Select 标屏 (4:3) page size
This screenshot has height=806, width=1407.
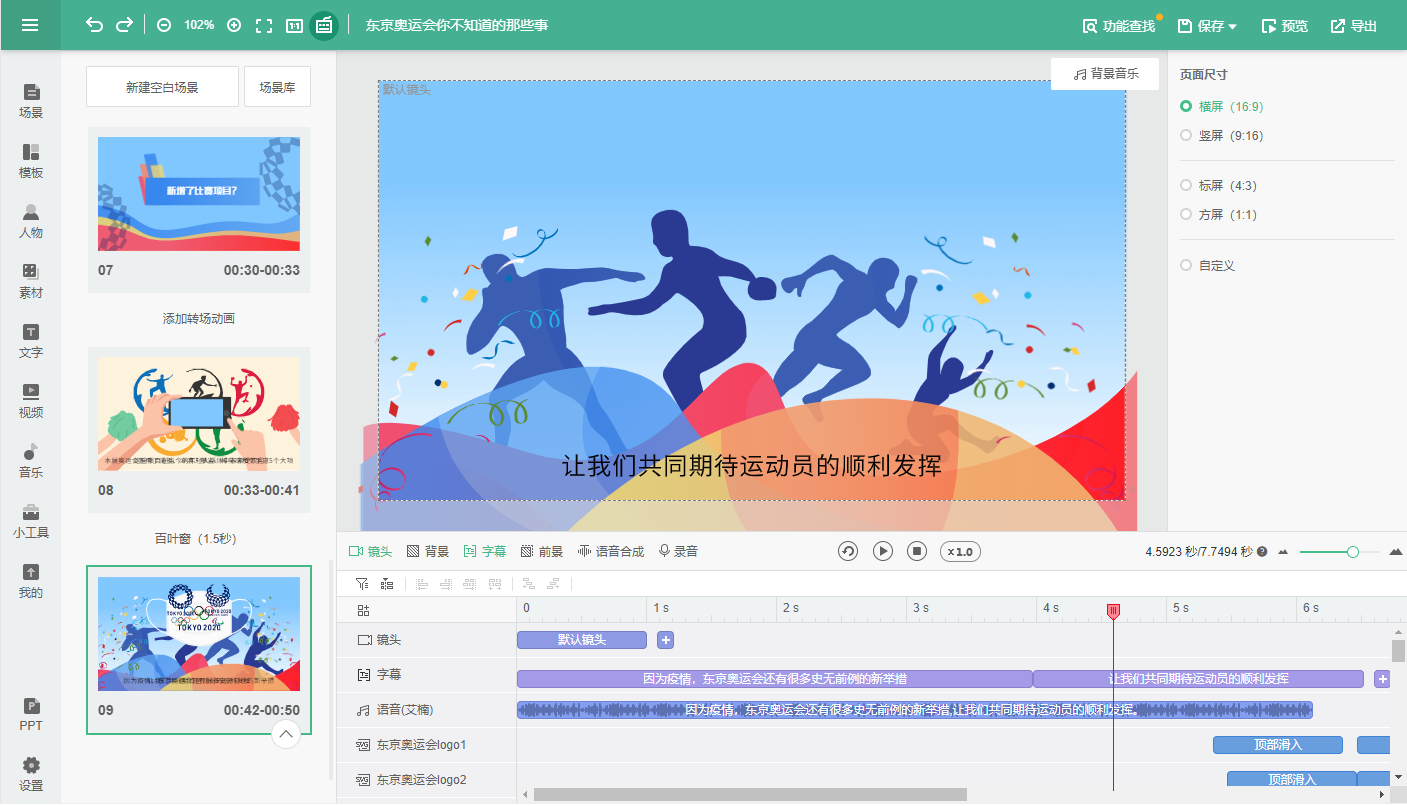point(1218,185)
